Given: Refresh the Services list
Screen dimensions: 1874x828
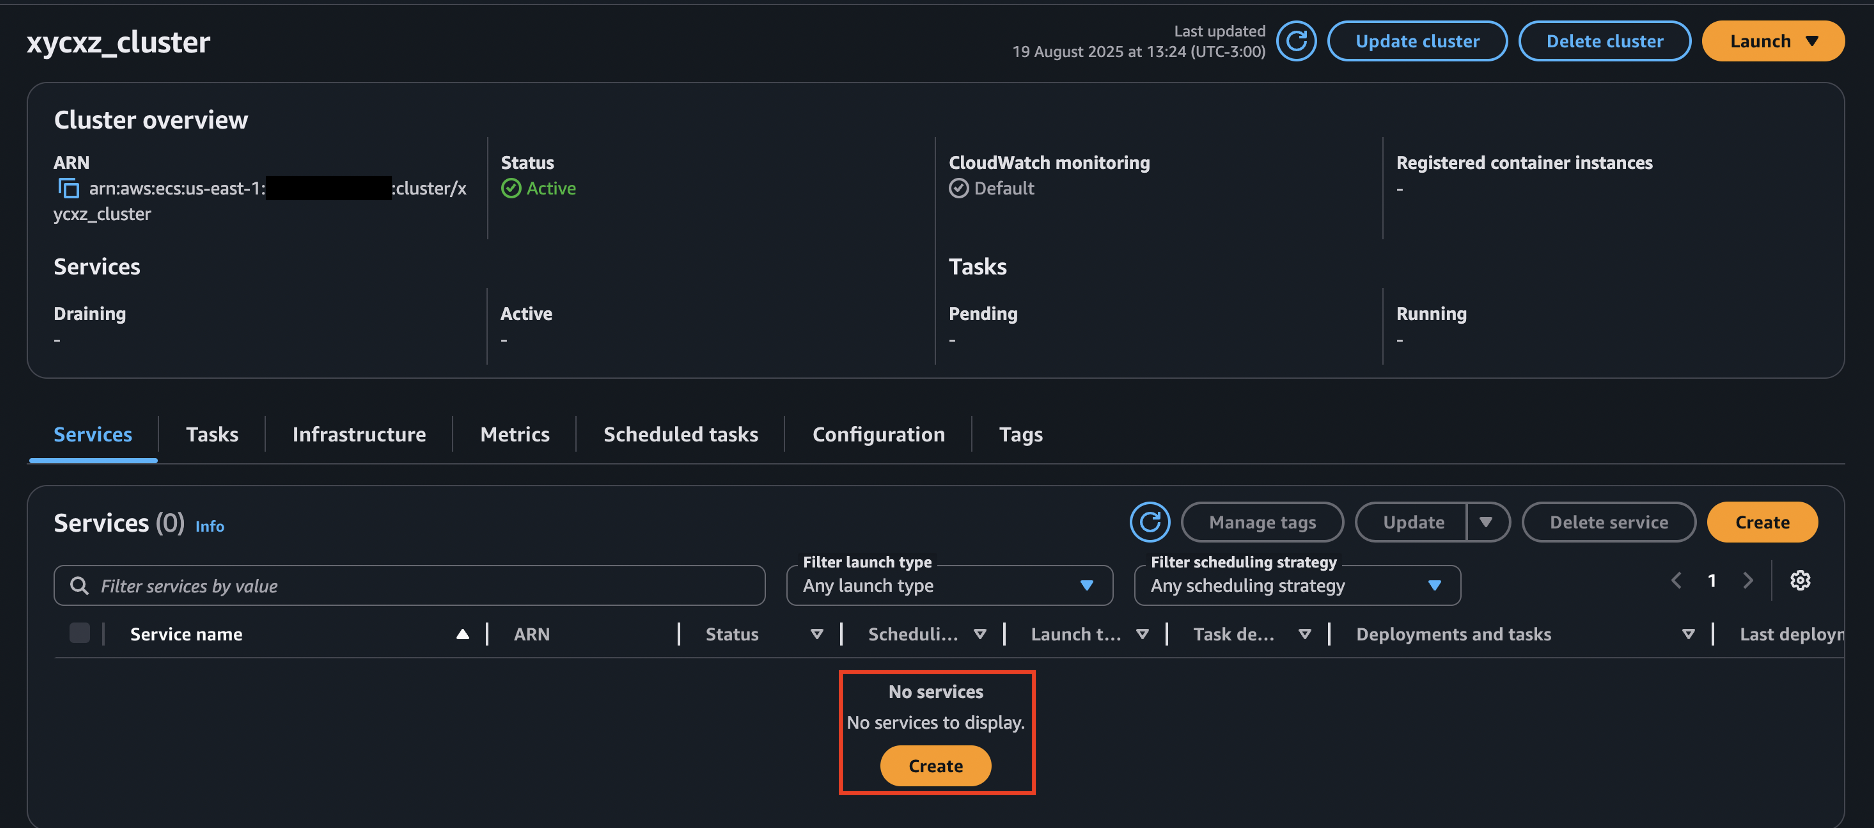Looking at the screenshot, I should click(x=1149, y=522).
